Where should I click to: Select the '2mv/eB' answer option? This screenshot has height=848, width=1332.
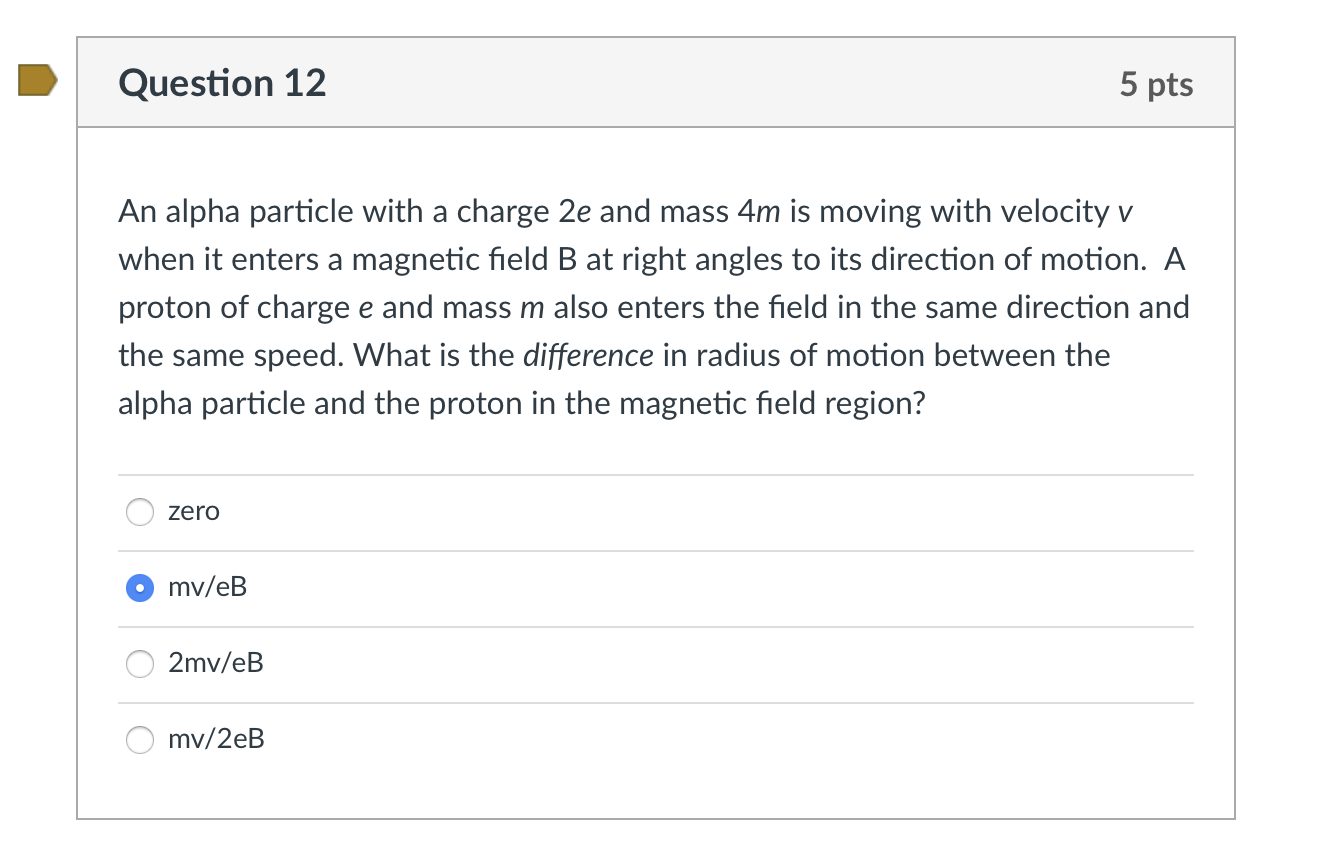139,663
